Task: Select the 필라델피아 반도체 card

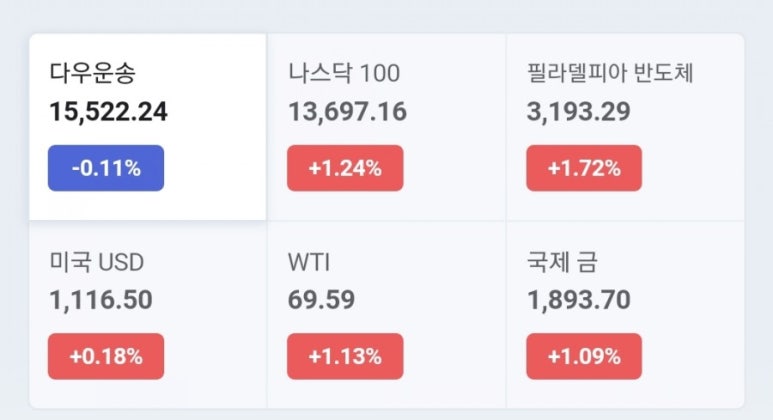Action: 625,127
